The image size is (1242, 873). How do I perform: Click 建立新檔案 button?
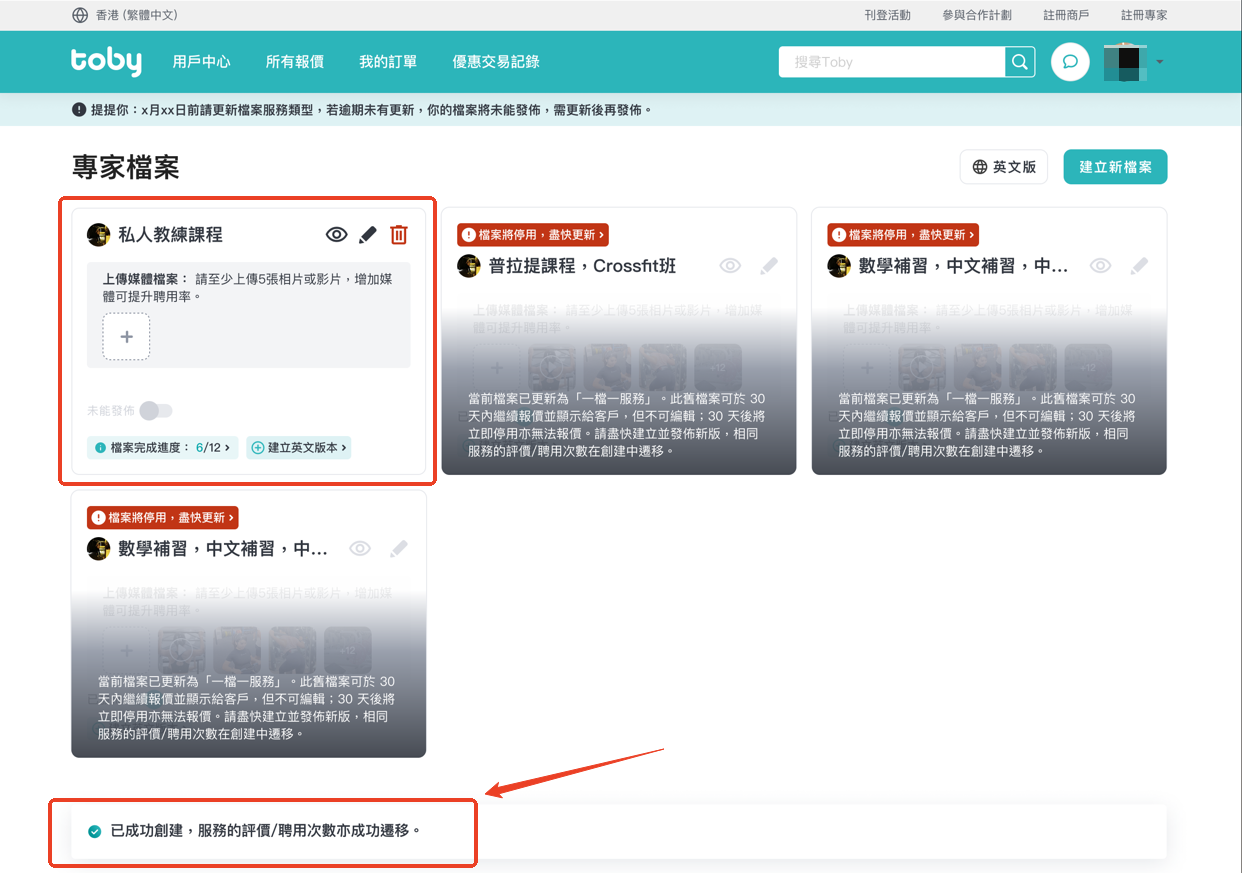(x=1115, y=167)
